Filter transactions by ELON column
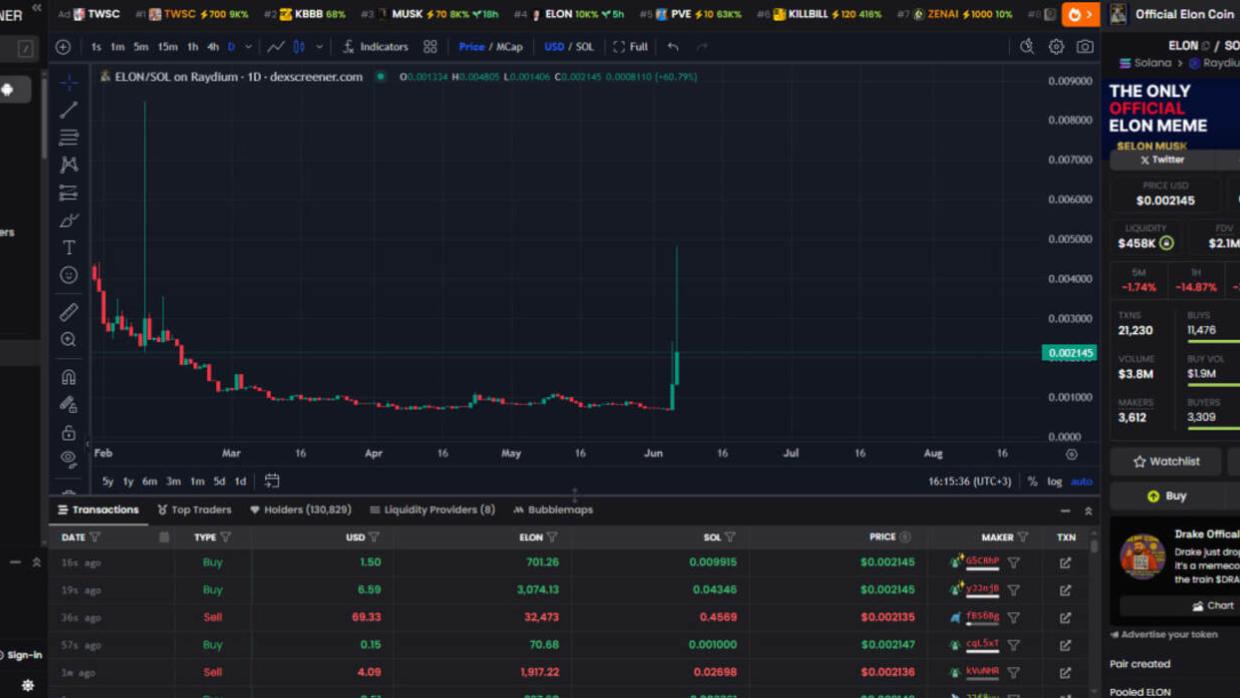The image size is (1240, 698). [x=552, y=537]
